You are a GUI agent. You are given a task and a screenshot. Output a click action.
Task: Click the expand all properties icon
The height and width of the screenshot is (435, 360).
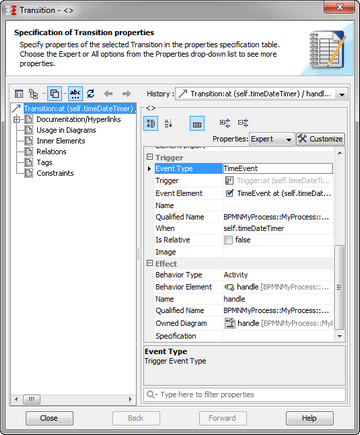pos(225,123)
